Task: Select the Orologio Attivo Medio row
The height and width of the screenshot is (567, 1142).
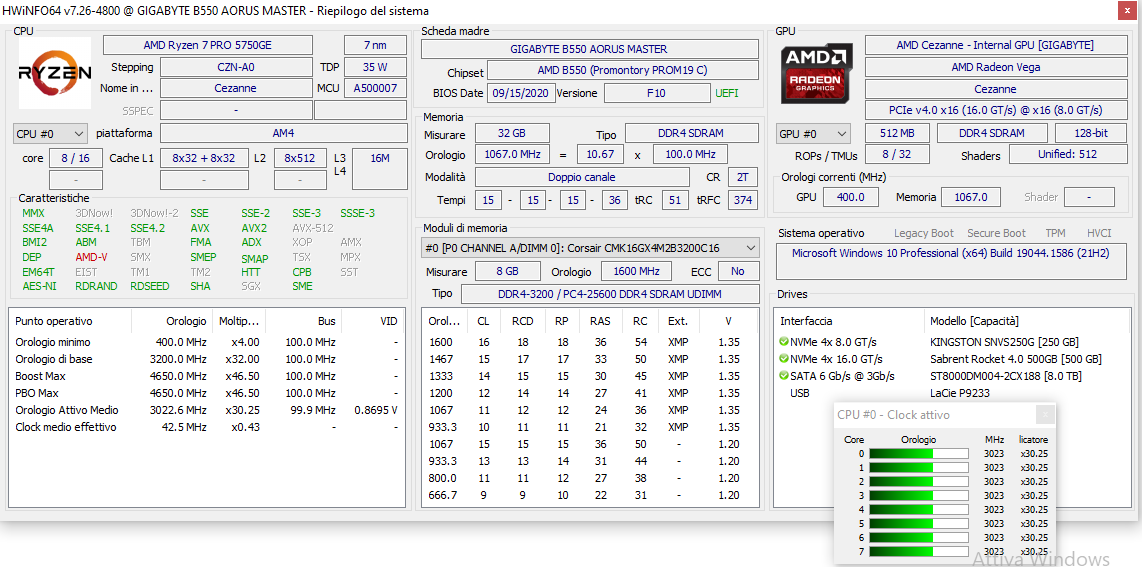Action: 207,410
